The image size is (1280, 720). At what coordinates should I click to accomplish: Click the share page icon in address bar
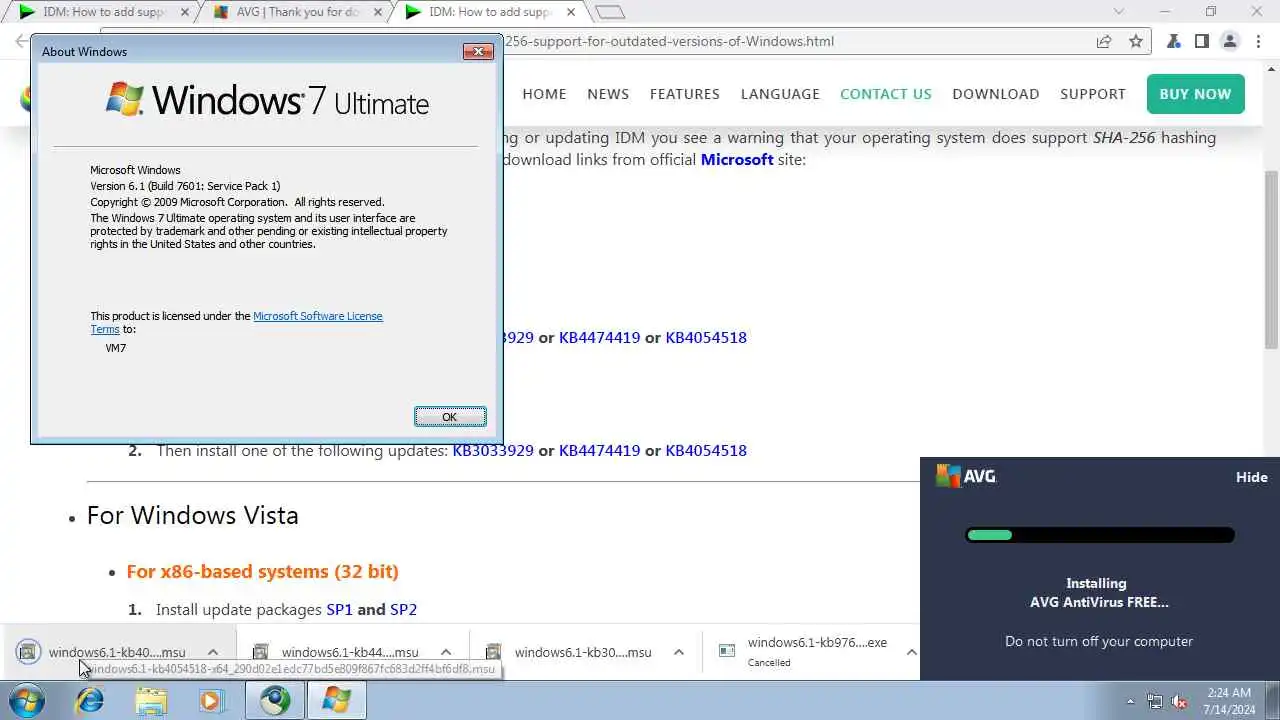(x=1104, y=41)
